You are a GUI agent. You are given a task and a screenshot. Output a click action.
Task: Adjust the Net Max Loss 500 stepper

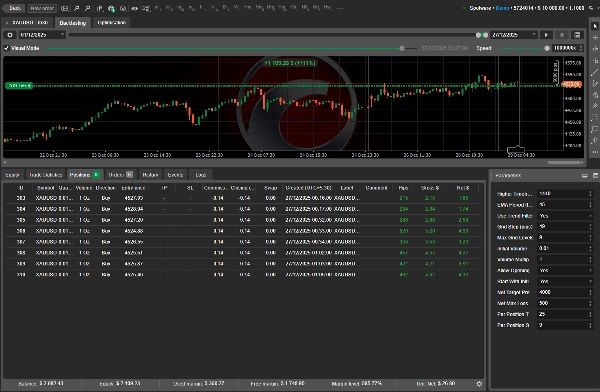click(x=590, y=303)
